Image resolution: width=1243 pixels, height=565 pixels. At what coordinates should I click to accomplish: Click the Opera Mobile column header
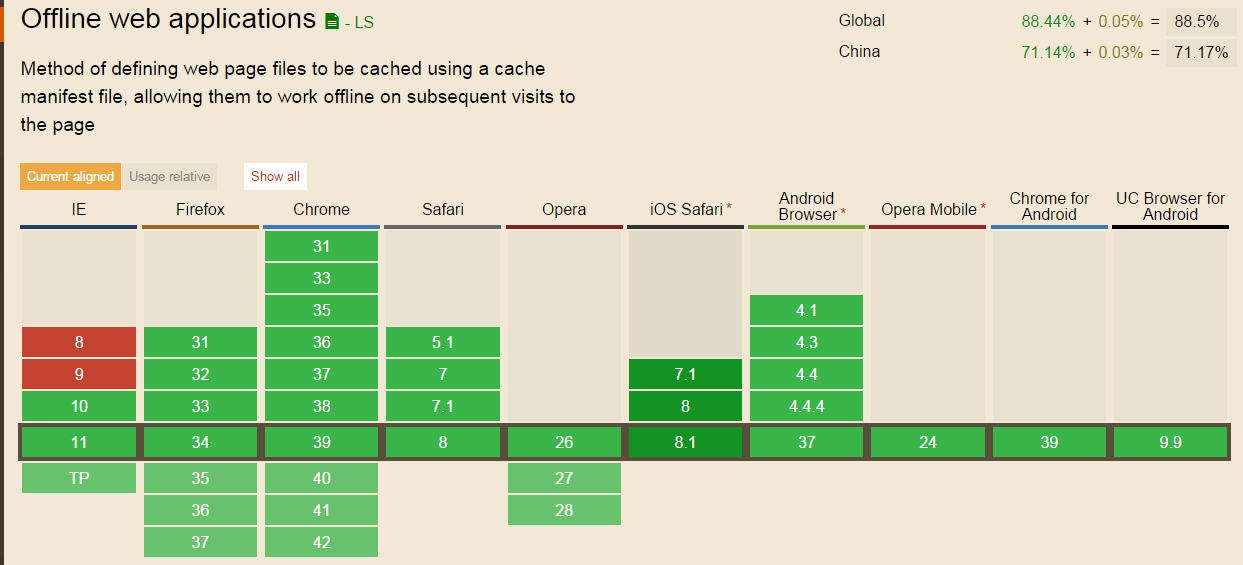tap(928, 209)
